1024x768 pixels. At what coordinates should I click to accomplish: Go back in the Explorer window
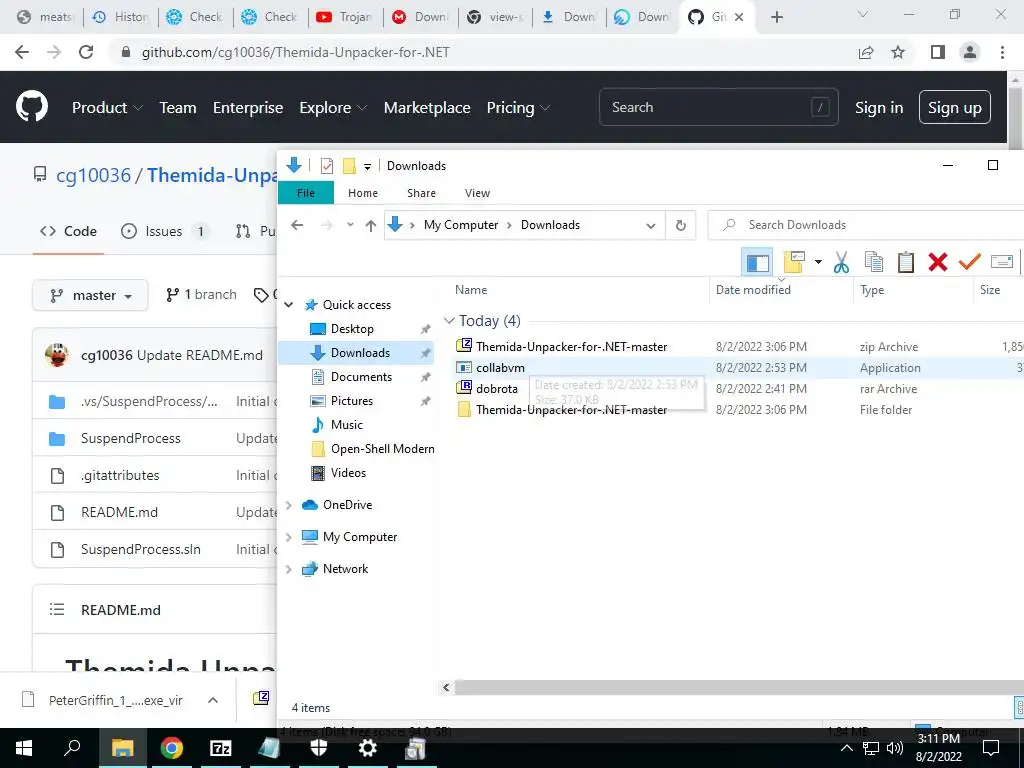(x=297, y=225)
